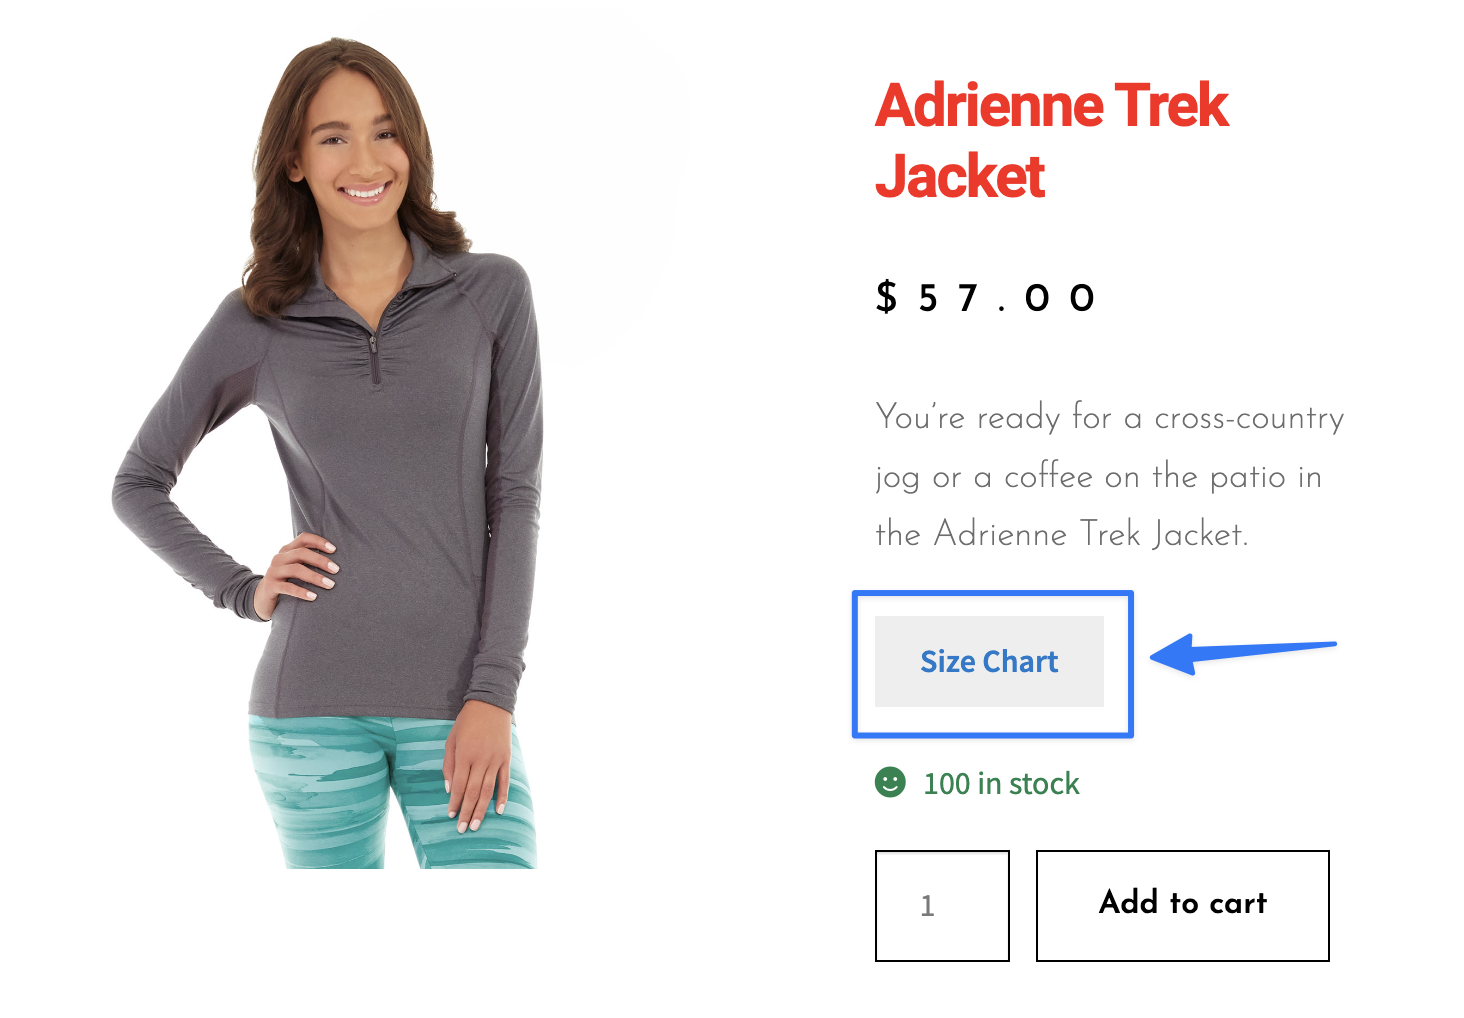The height and width of the screenshot is (1018, 1464).
Task: Add the jacket to cart
Action: [x=1183, y=906]
